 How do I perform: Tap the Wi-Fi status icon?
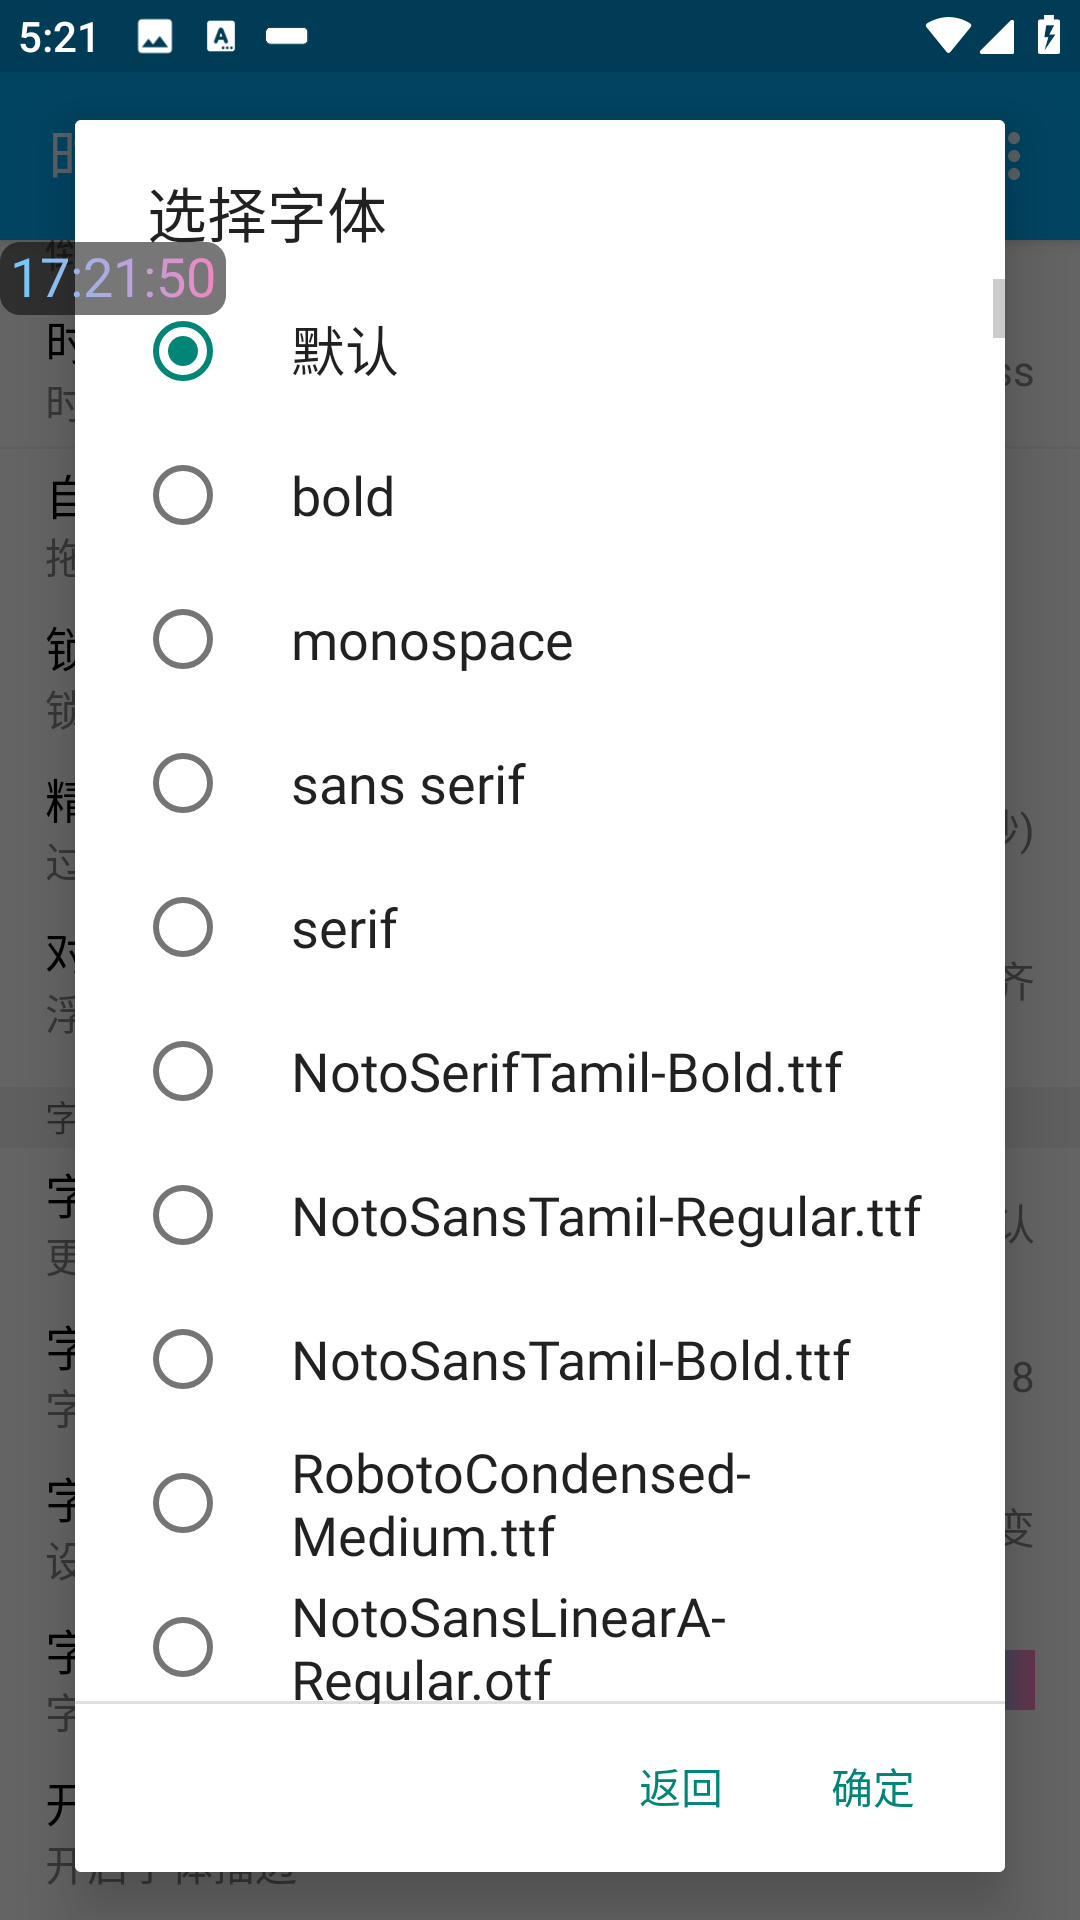tap(946, 37)
